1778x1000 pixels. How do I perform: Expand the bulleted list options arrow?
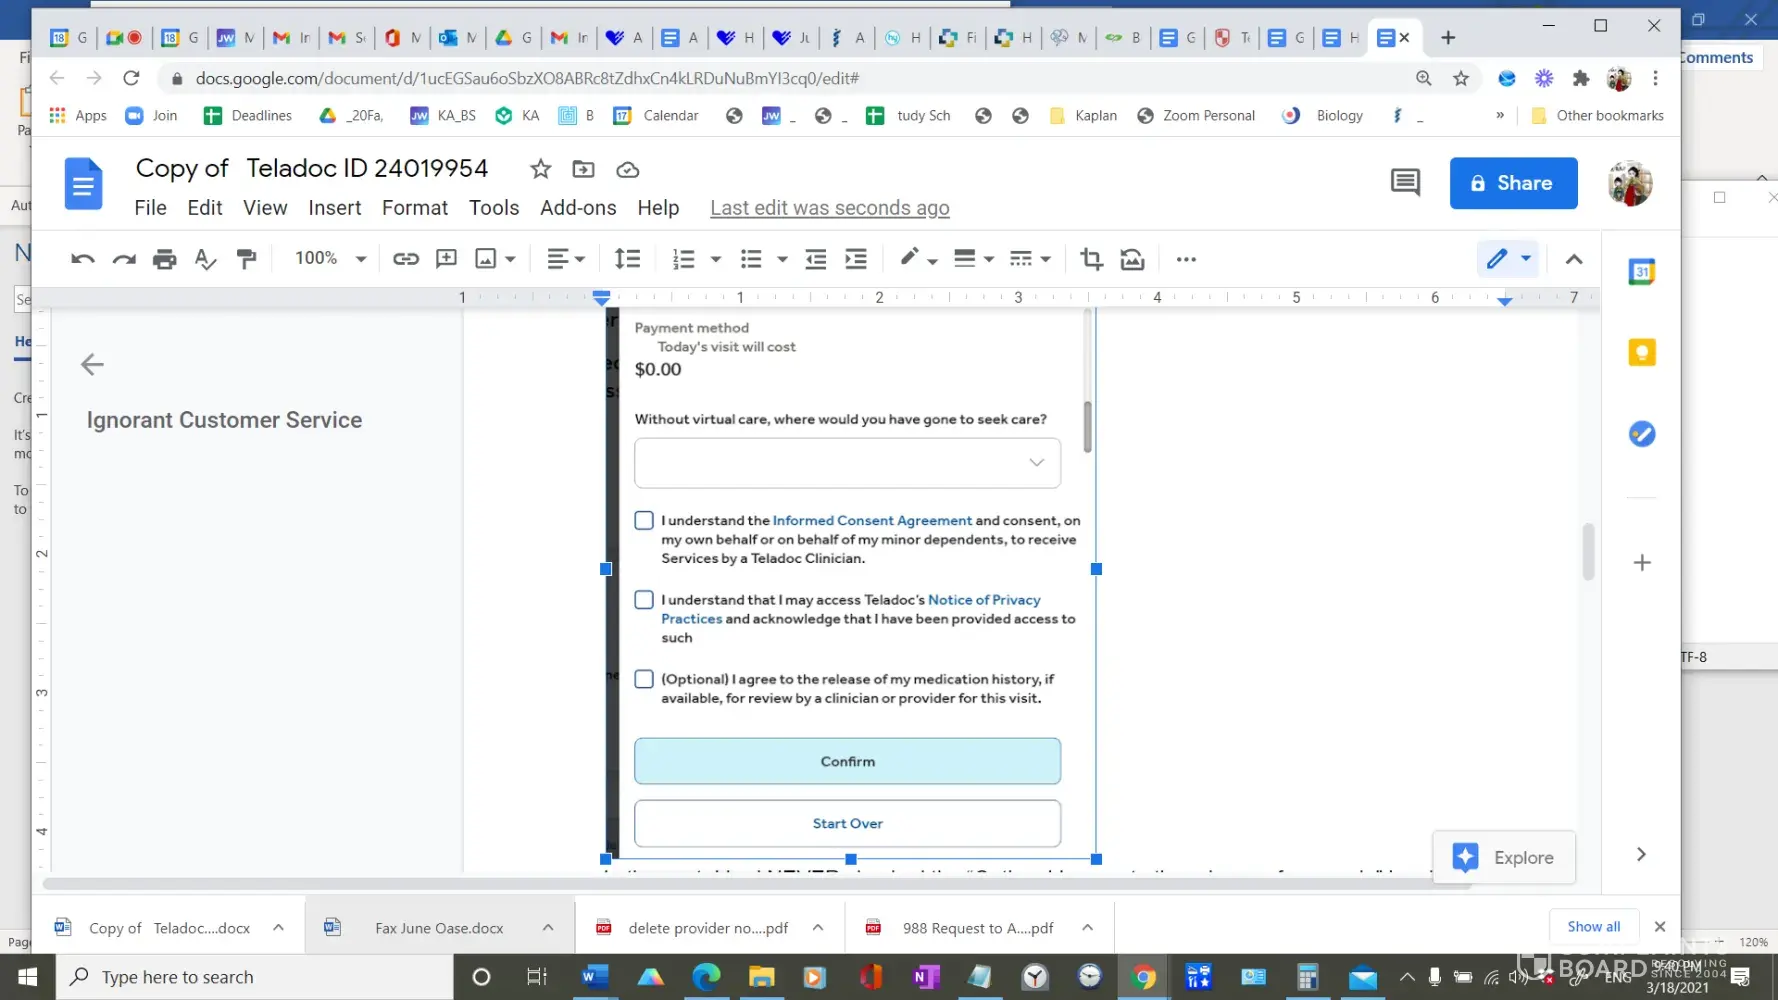coord(782,260)
